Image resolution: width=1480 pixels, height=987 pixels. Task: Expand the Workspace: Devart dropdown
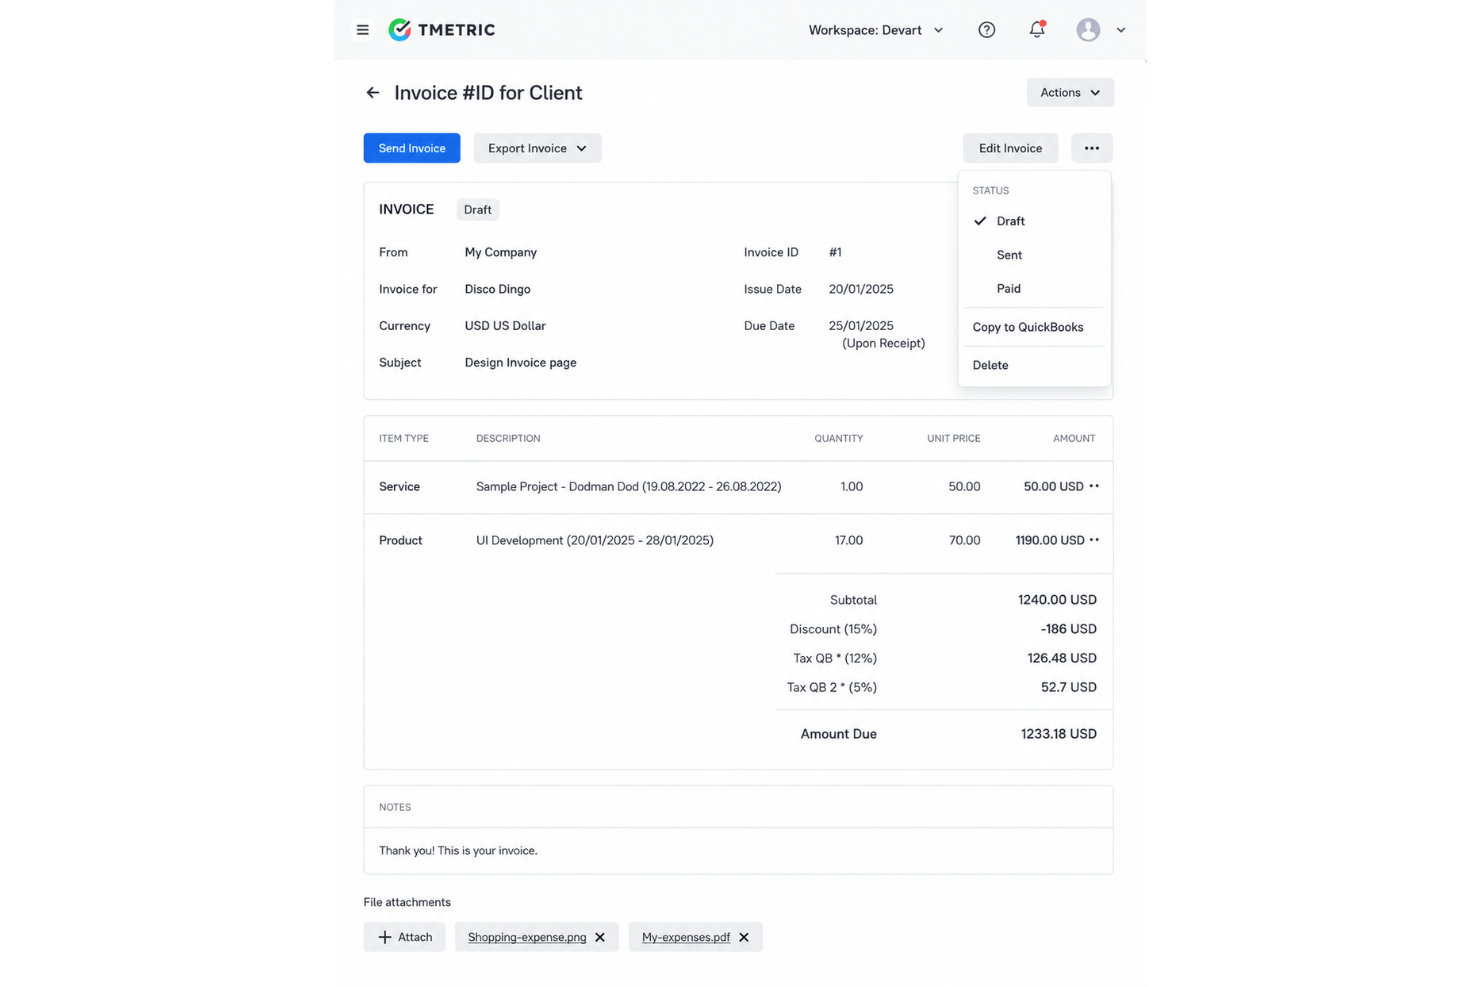[876, 30]
